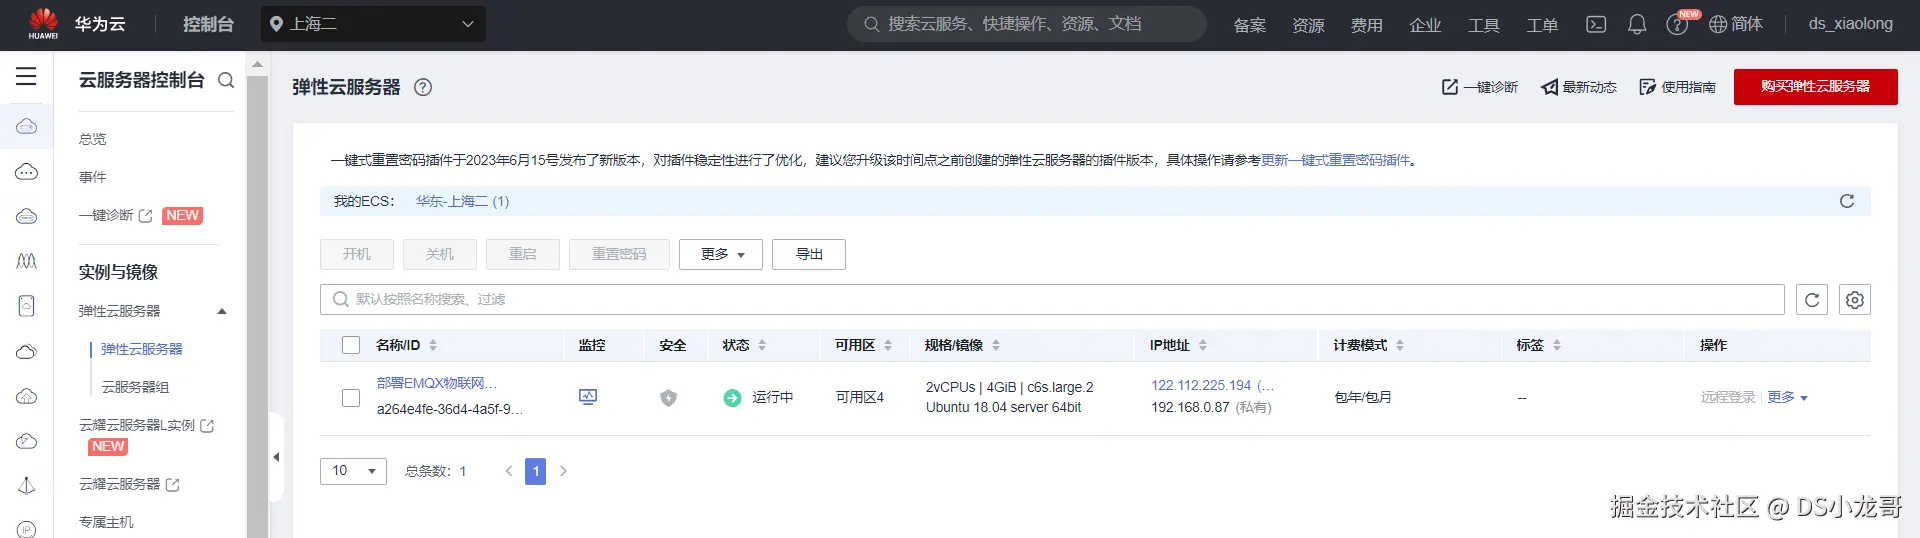1920x538 pixels.
Task: Click page number 1 in pagination
Action: [x=536, y=471]
